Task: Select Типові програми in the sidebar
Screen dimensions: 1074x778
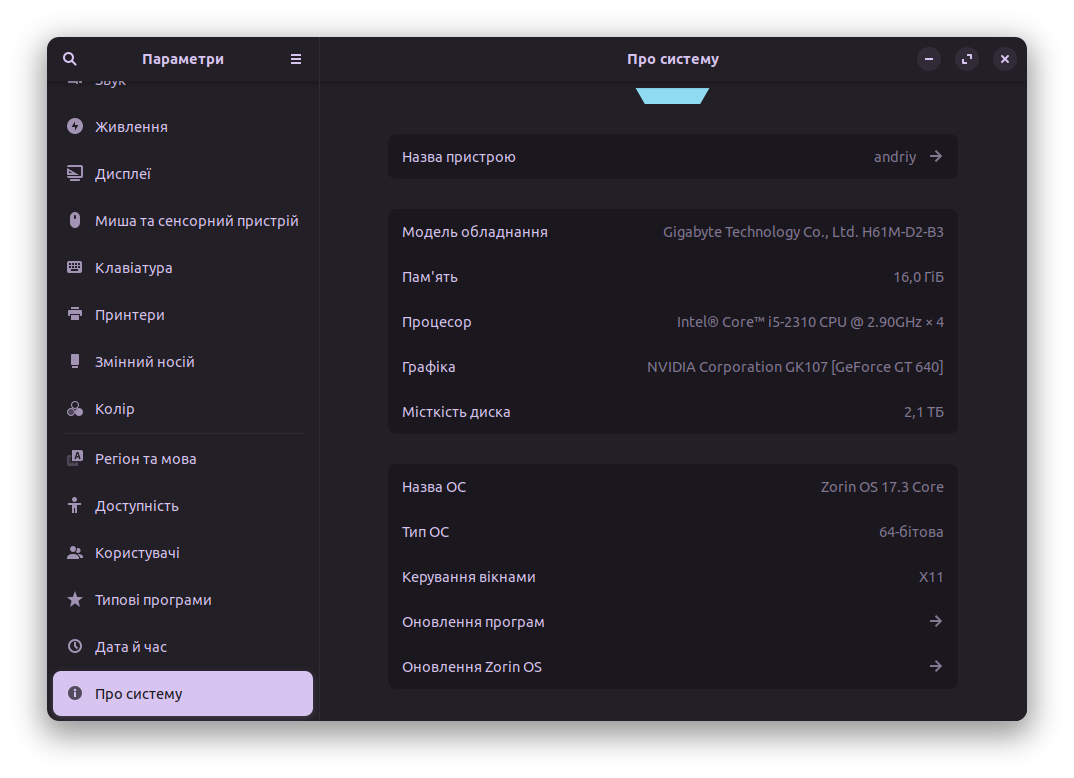Action: [153, 600]
